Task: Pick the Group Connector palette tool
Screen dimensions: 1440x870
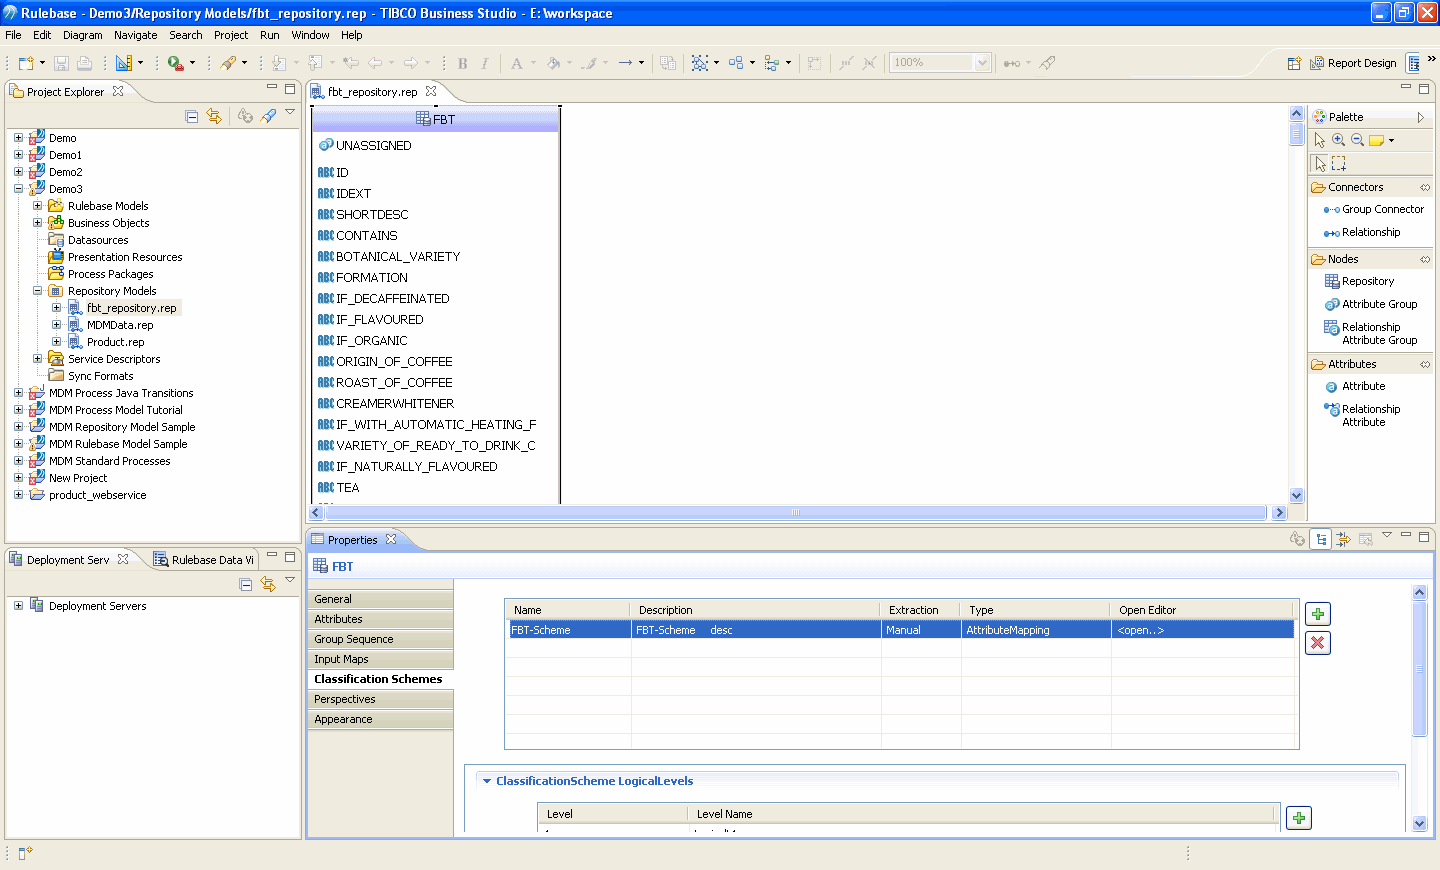Action: coord(1373,209)
